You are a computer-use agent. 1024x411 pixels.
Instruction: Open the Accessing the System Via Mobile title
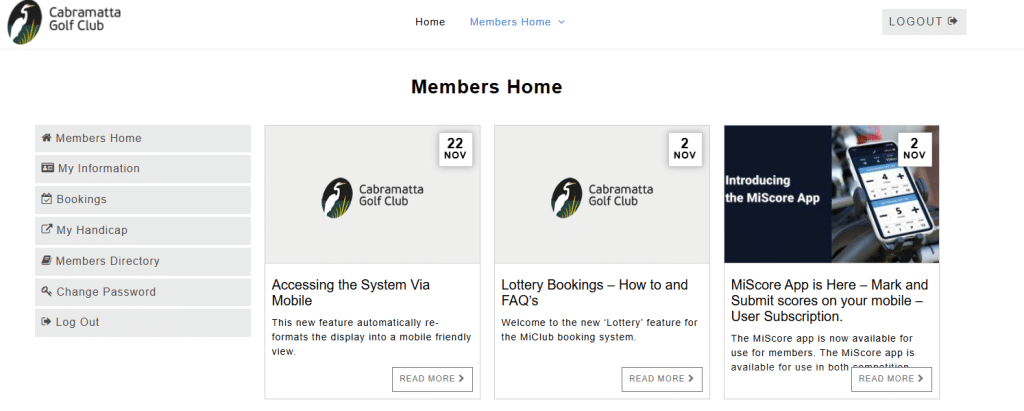[350, 292]
